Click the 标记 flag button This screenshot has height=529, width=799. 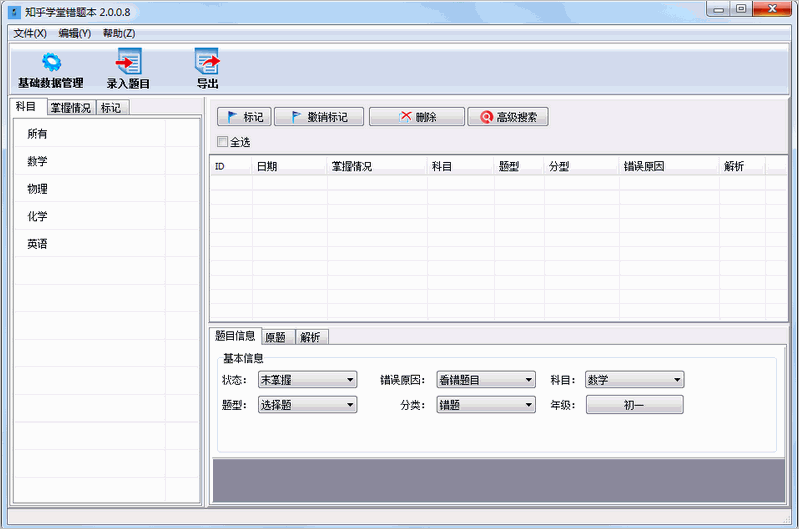[x=244, y=117]
